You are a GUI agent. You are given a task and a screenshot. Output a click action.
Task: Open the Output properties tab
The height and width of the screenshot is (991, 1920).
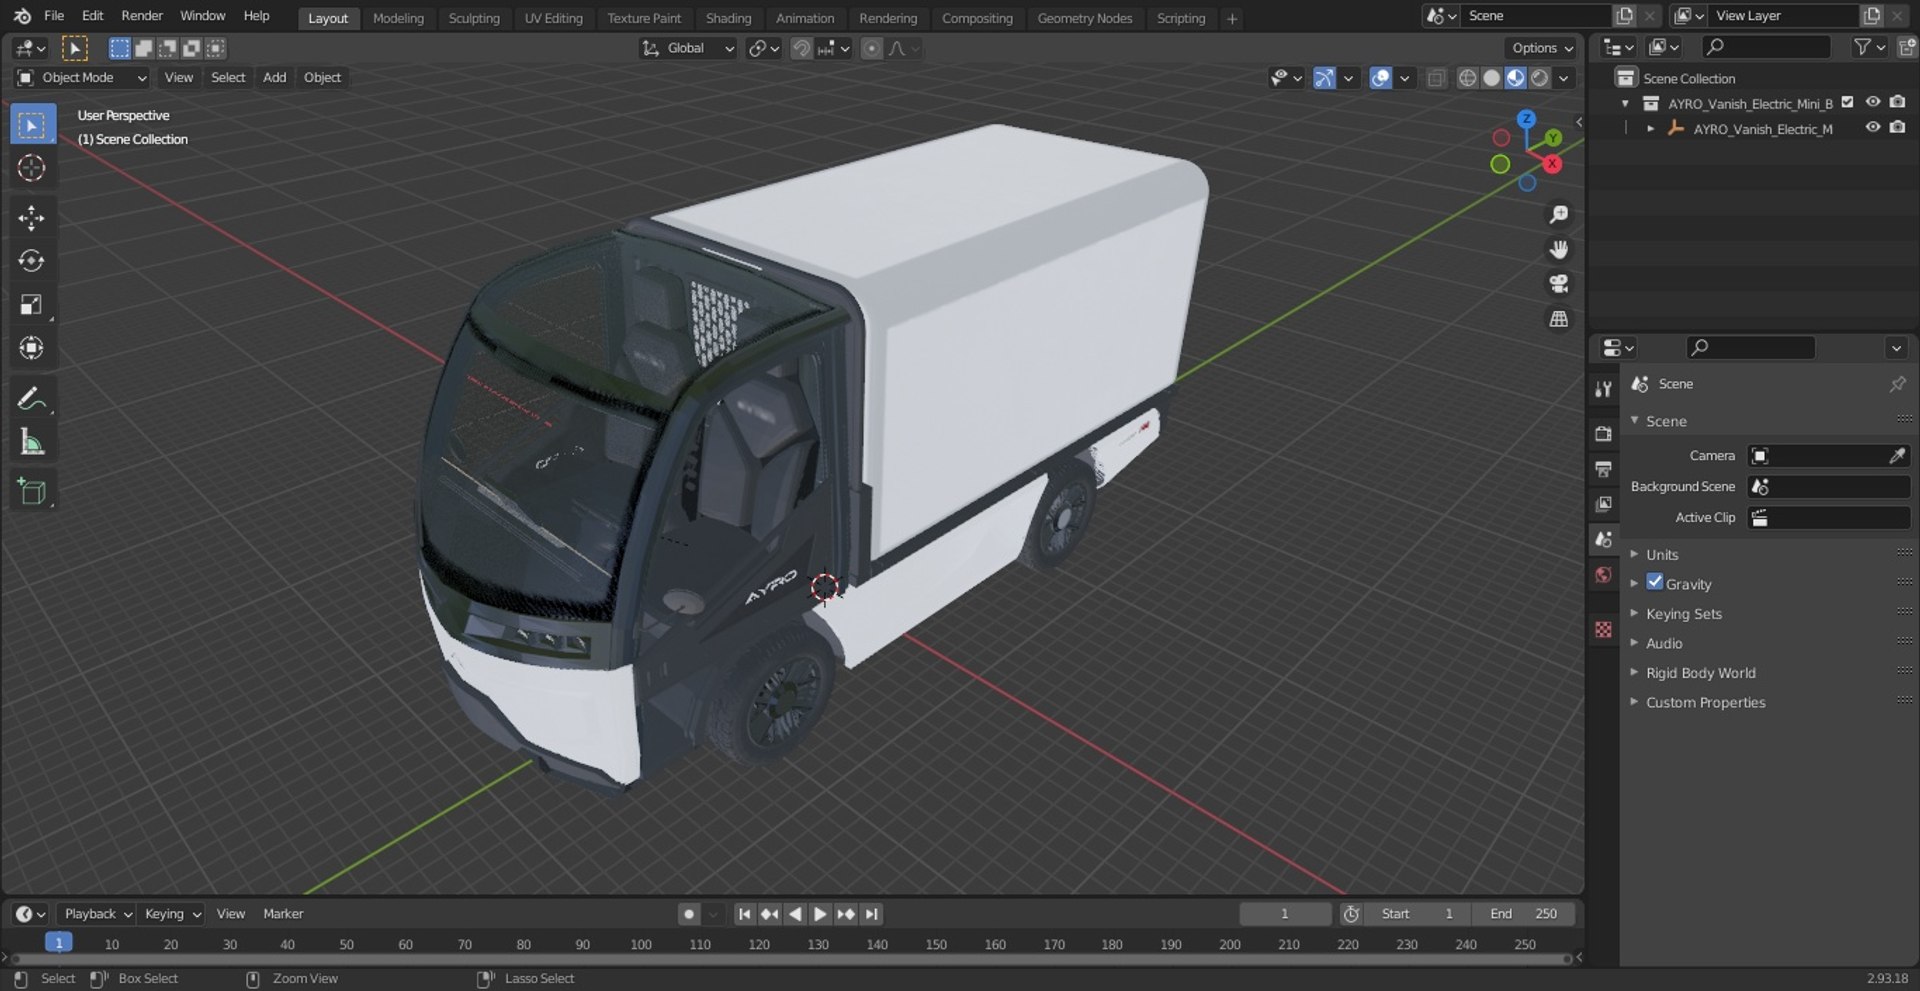tap(1603, 469)
